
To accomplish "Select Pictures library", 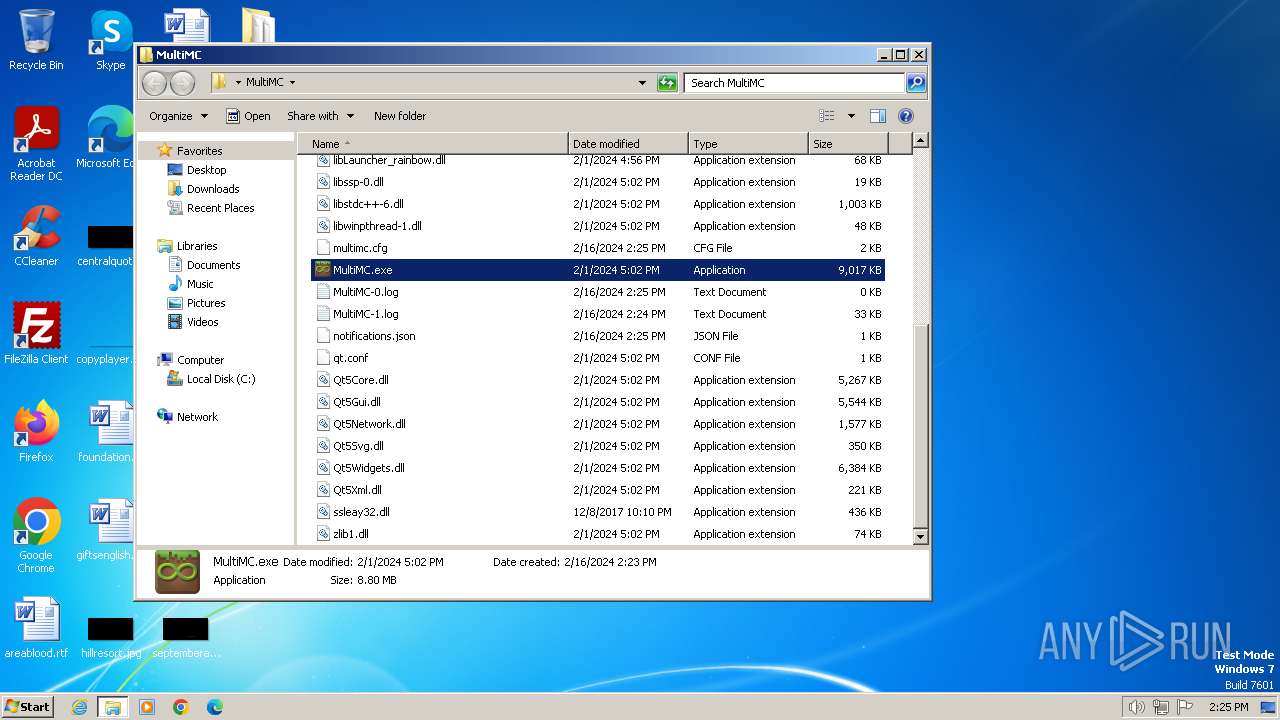I will (206, 303).
